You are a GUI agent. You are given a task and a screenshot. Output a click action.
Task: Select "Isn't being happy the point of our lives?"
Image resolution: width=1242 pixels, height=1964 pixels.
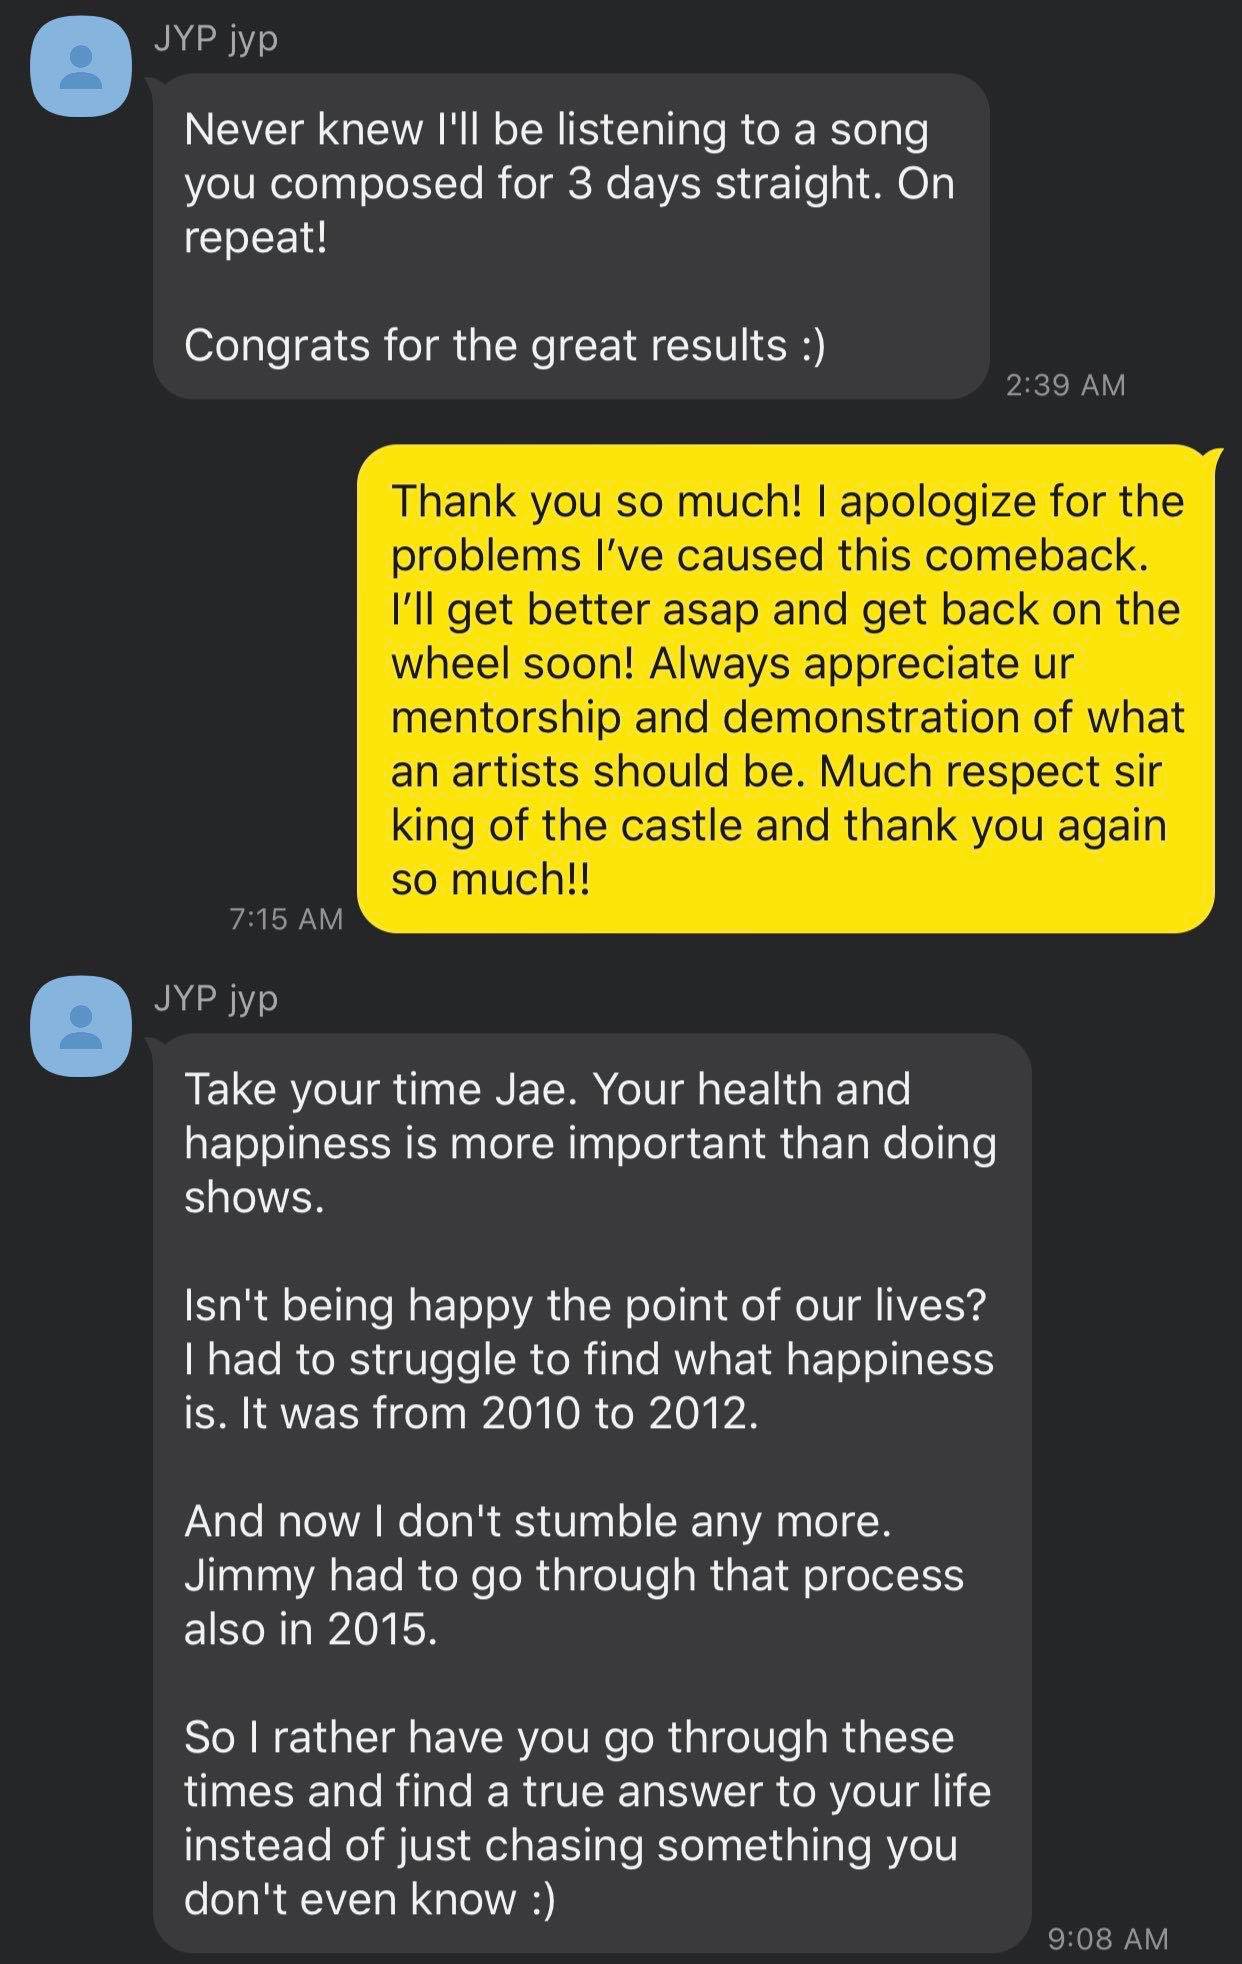585,1305
